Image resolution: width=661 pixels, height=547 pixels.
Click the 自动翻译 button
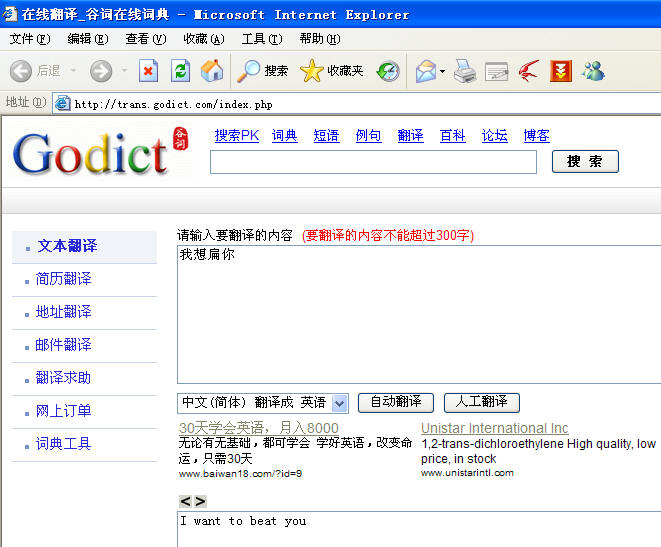click(395, 402)
